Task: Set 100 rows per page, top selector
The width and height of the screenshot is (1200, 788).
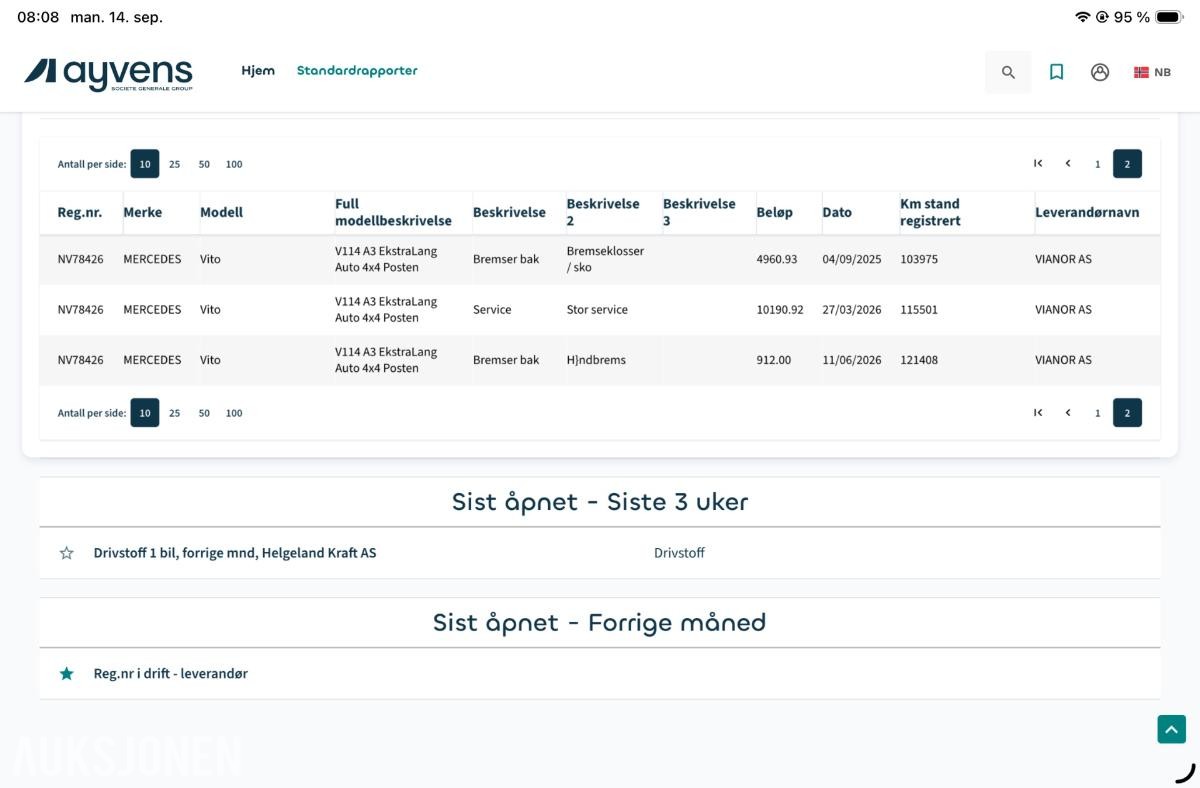Action: [x=234, y=164]
